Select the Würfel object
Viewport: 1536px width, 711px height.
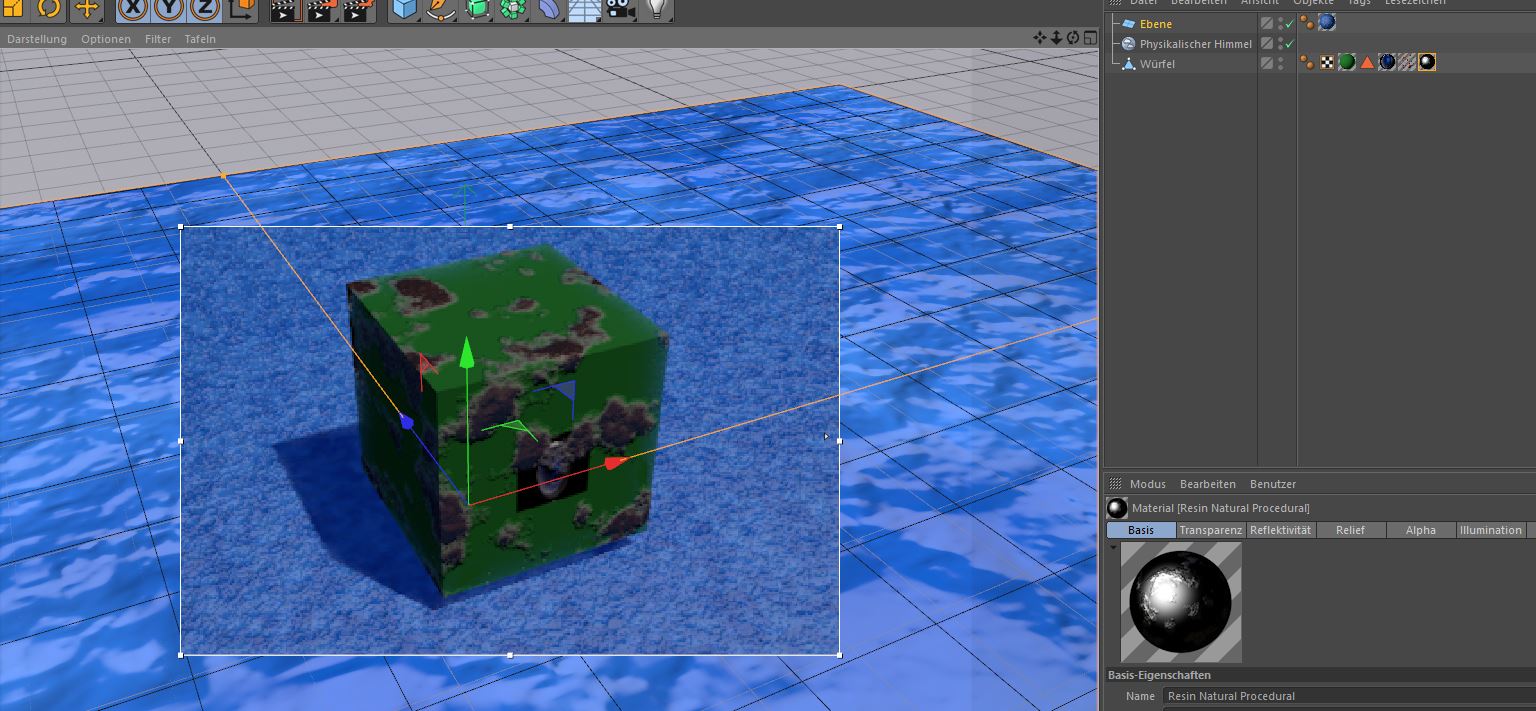point(1157,64)
